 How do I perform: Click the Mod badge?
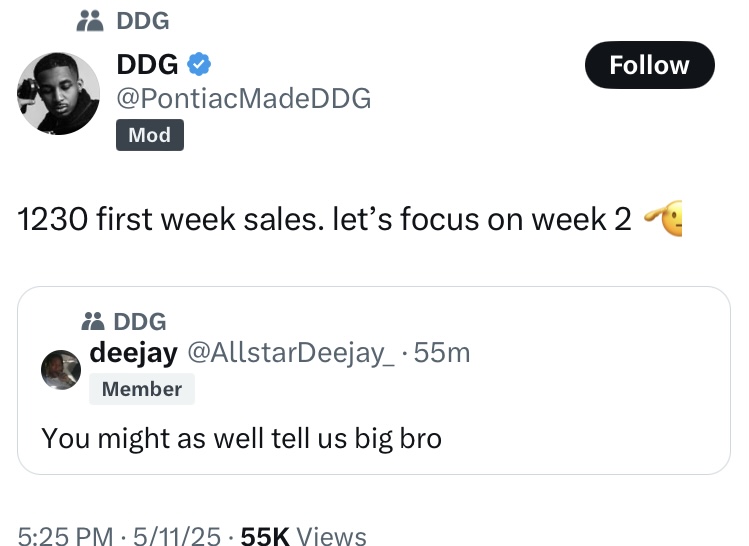pos(149,135)
